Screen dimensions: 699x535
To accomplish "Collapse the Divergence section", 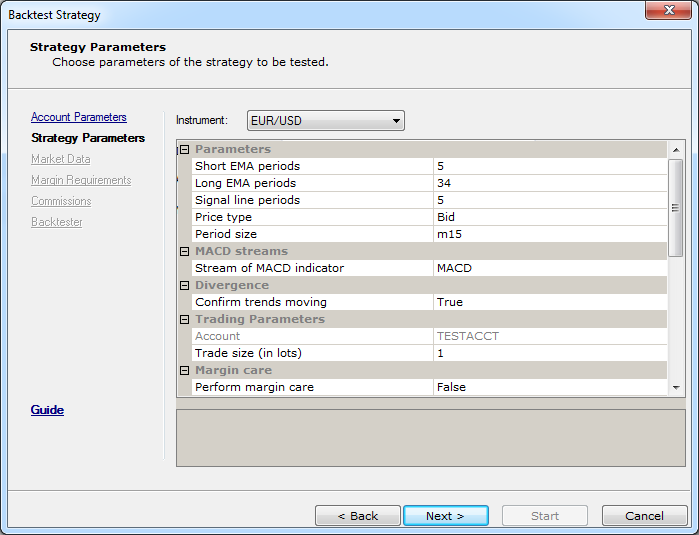I will pos(185,285).
